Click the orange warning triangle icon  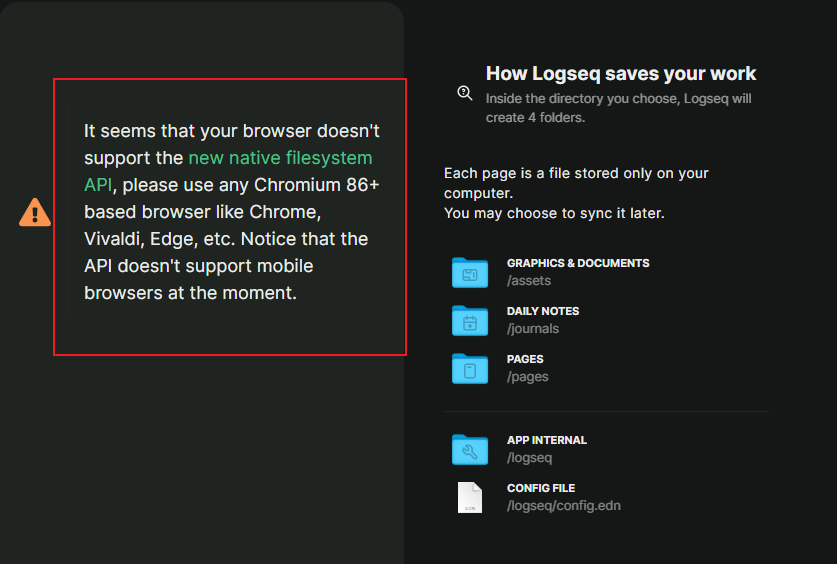click(35, 212)
